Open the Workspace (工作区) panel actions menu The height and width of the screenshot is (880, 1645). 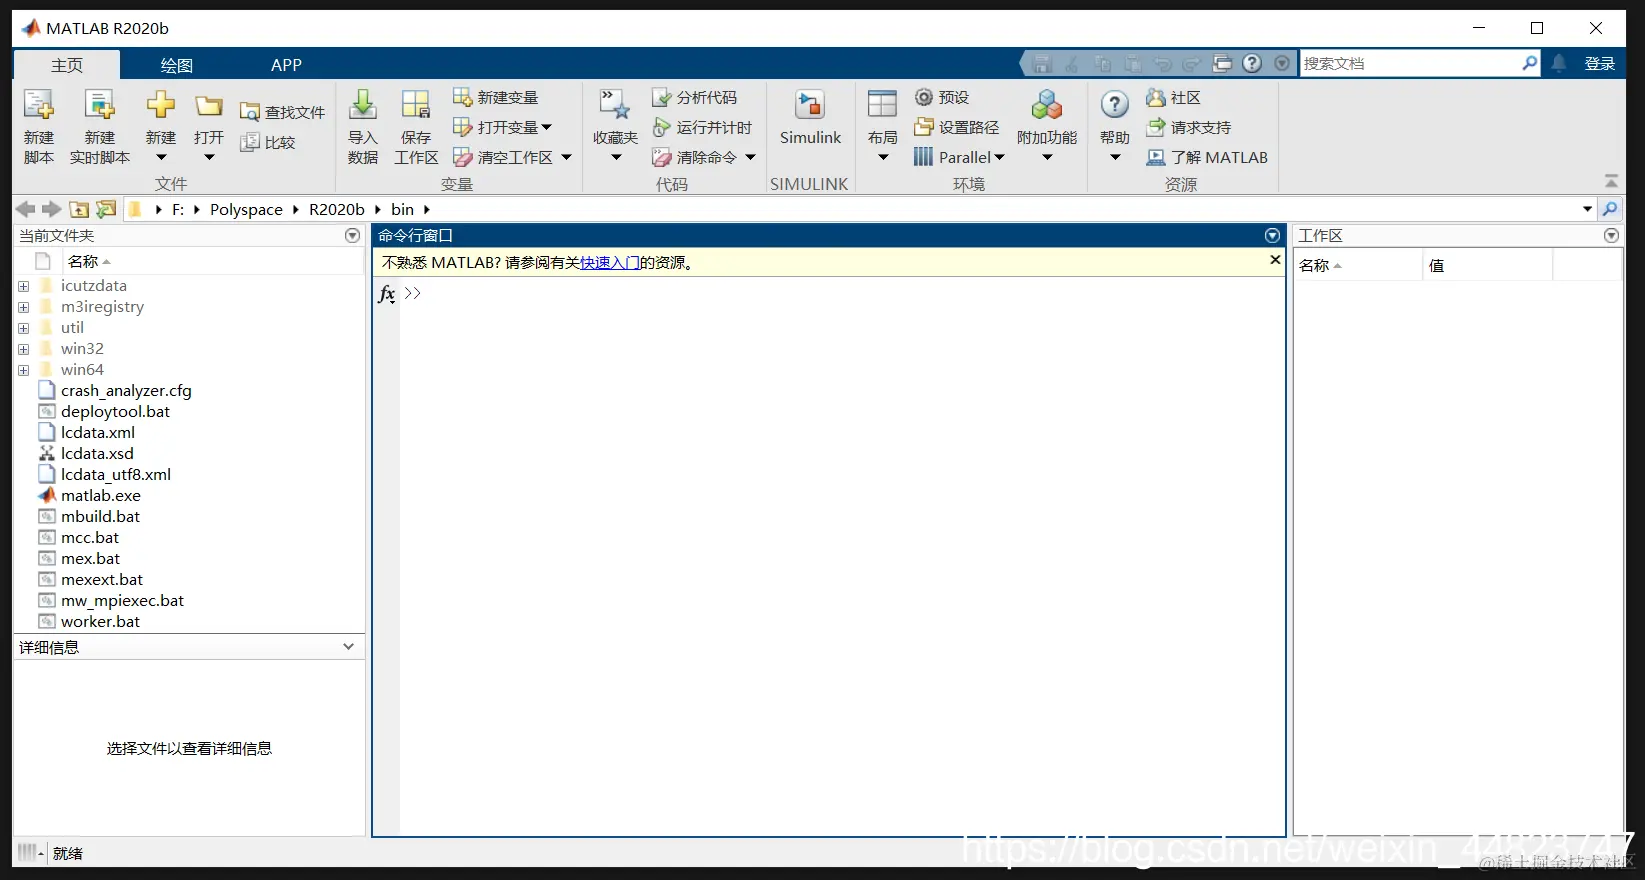1611,235
